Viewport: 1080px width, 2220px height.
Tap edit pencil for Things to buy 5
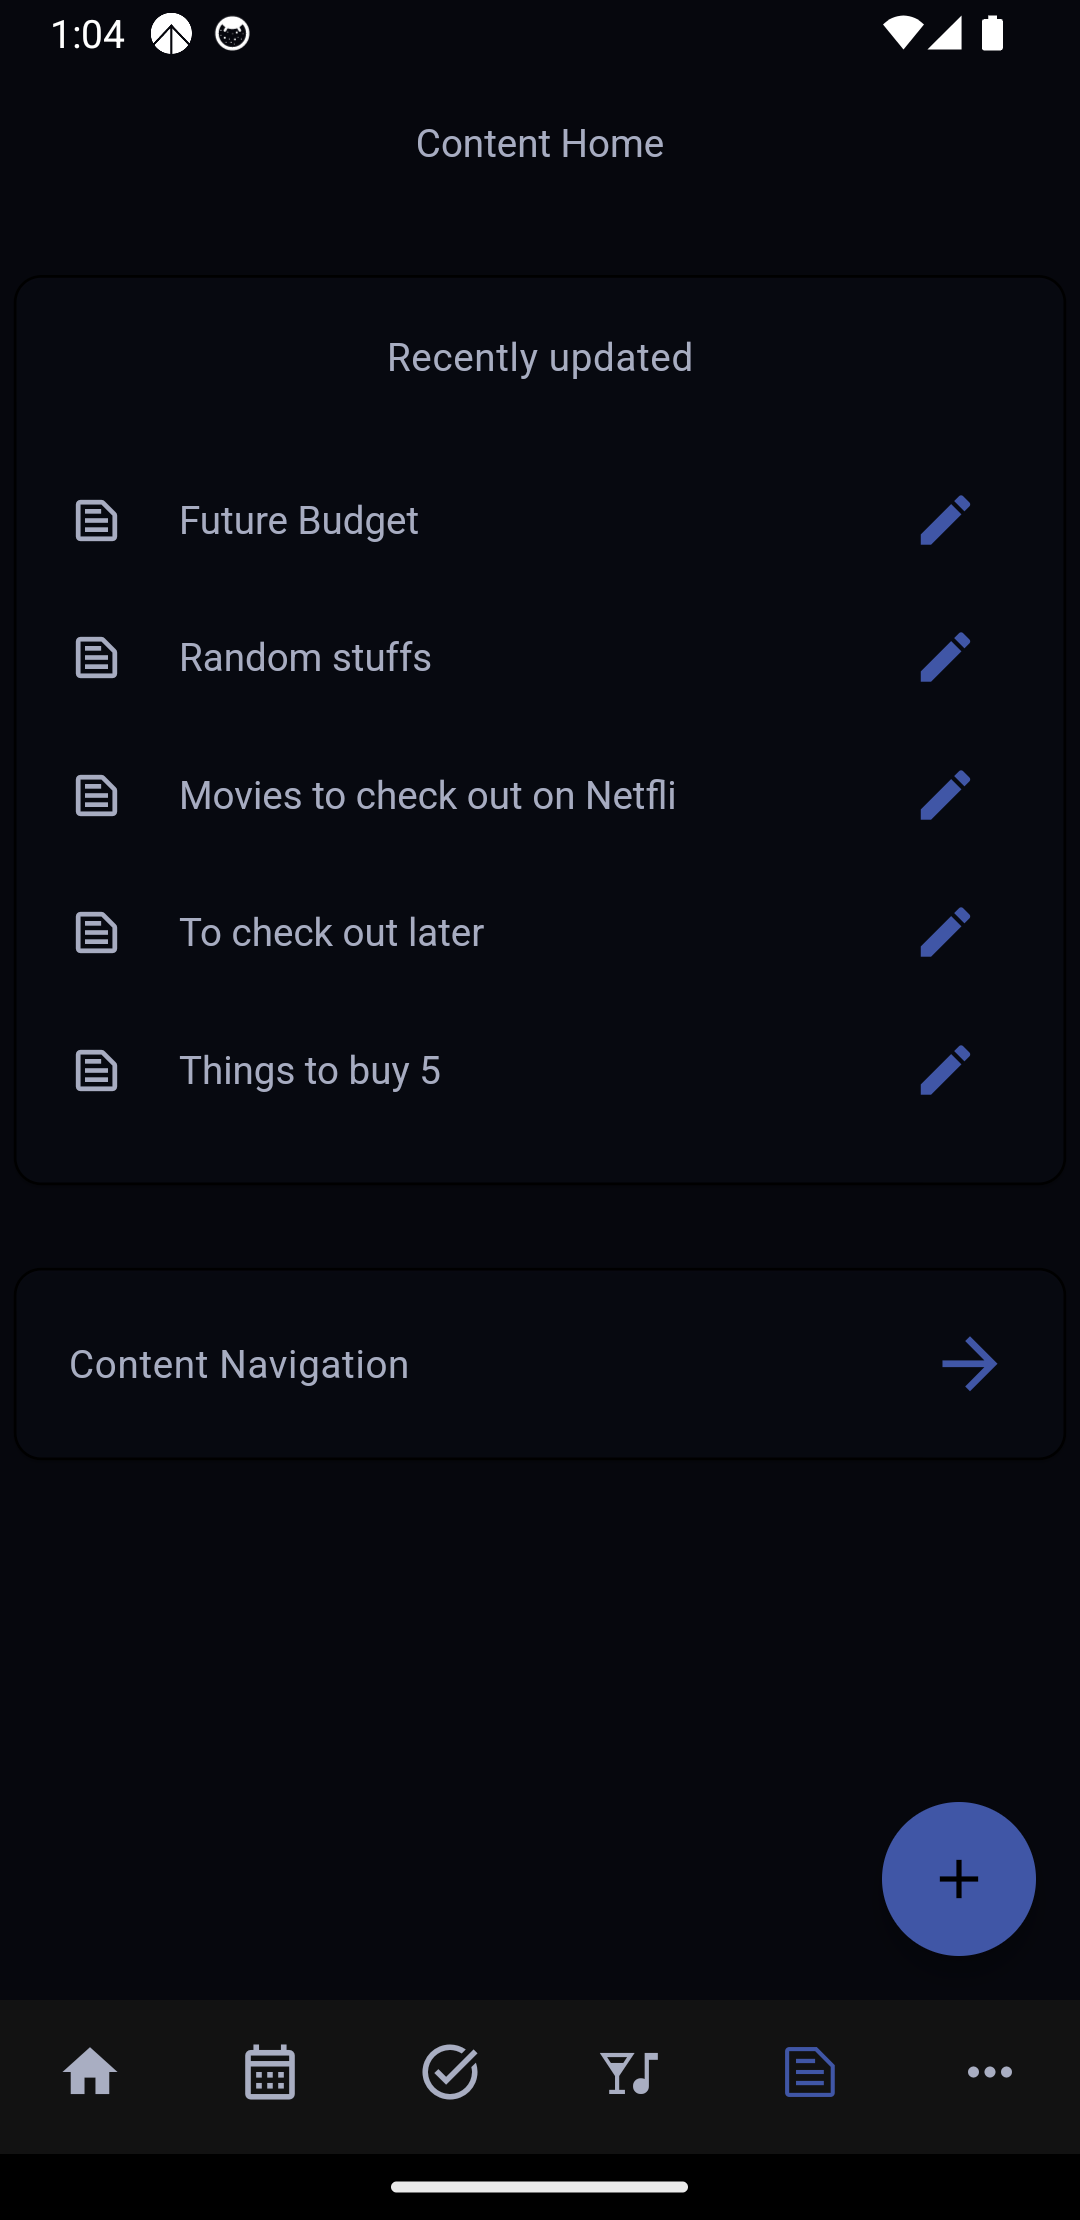[x=945, y=1070]
